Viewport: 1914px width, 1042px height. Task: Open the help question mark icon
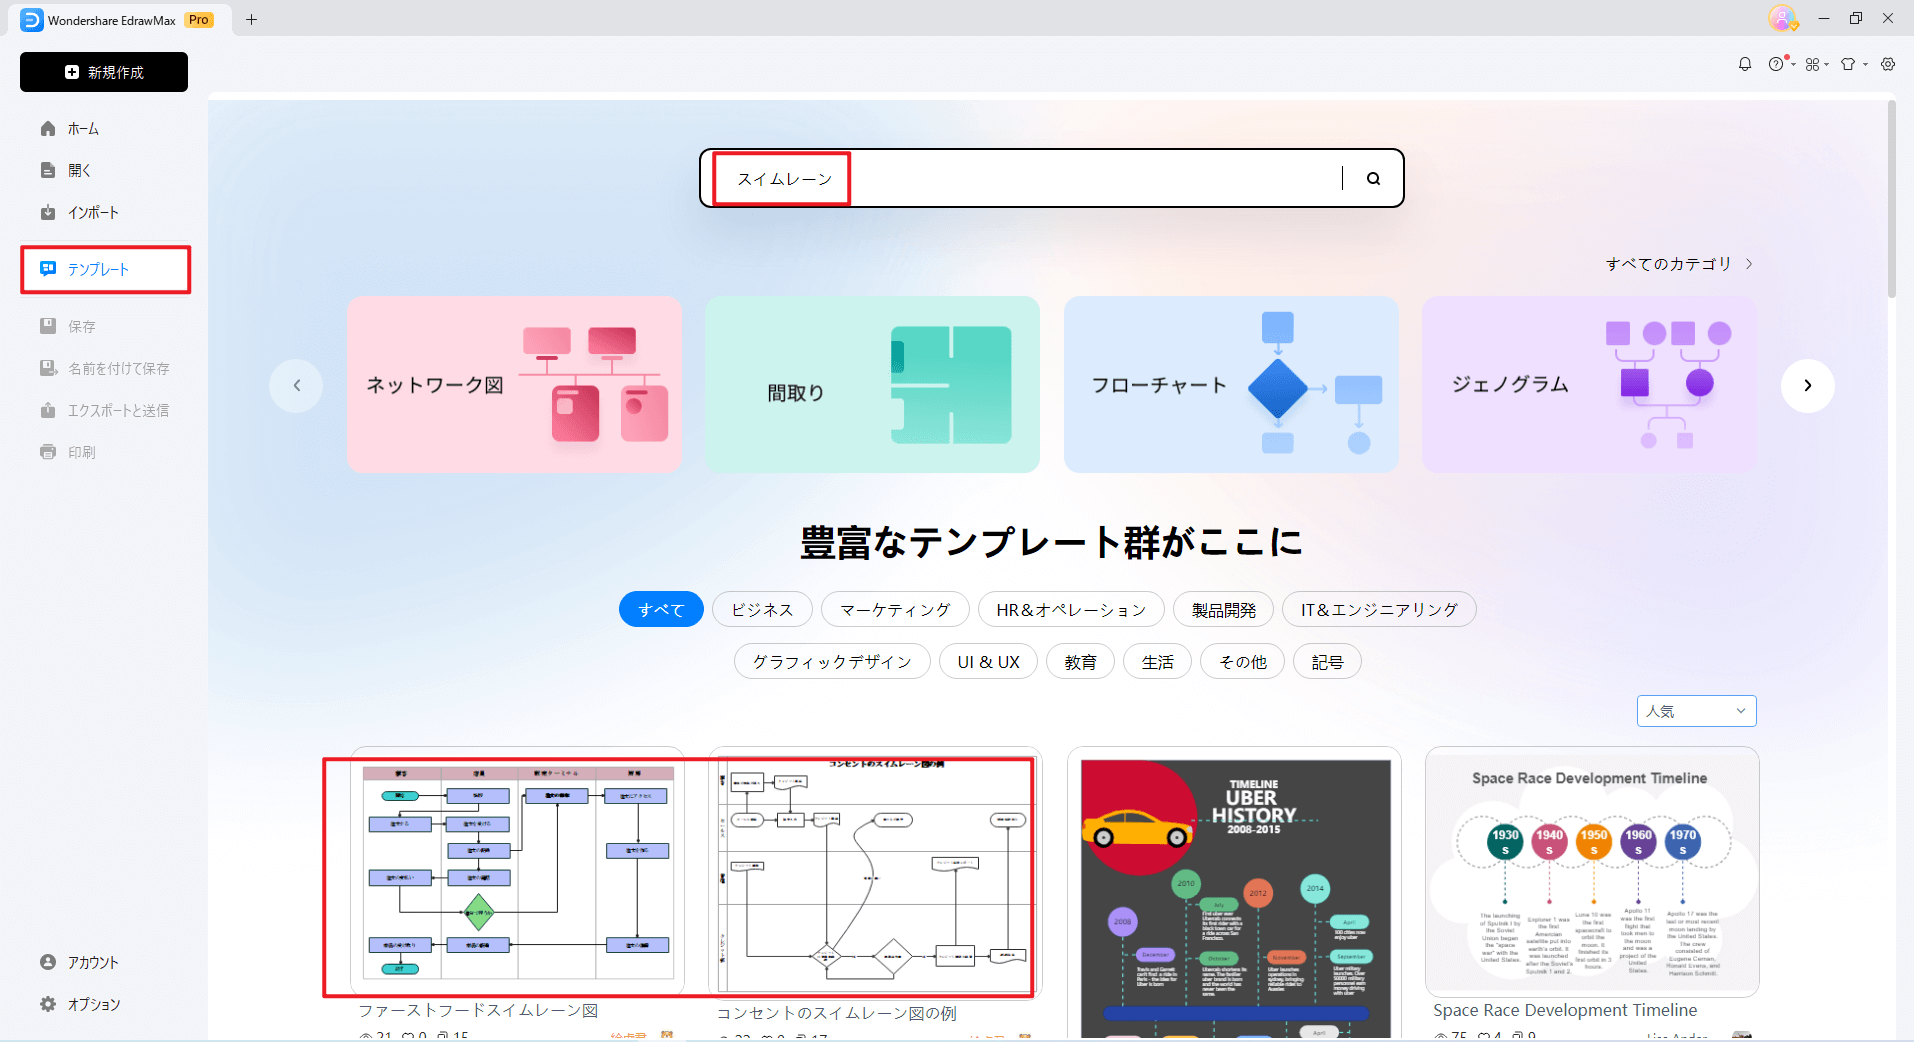[x=1776, y=64]
